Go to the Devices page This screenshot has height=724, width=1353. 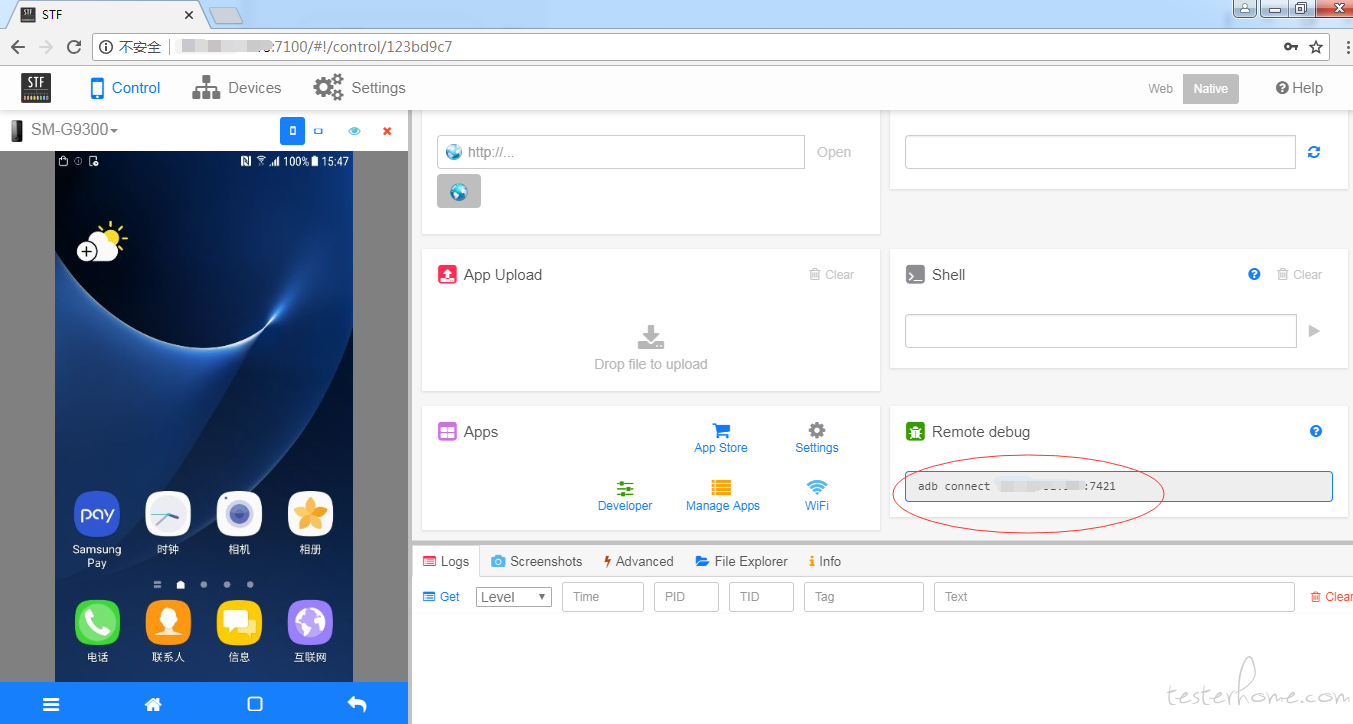pos(237,88)
